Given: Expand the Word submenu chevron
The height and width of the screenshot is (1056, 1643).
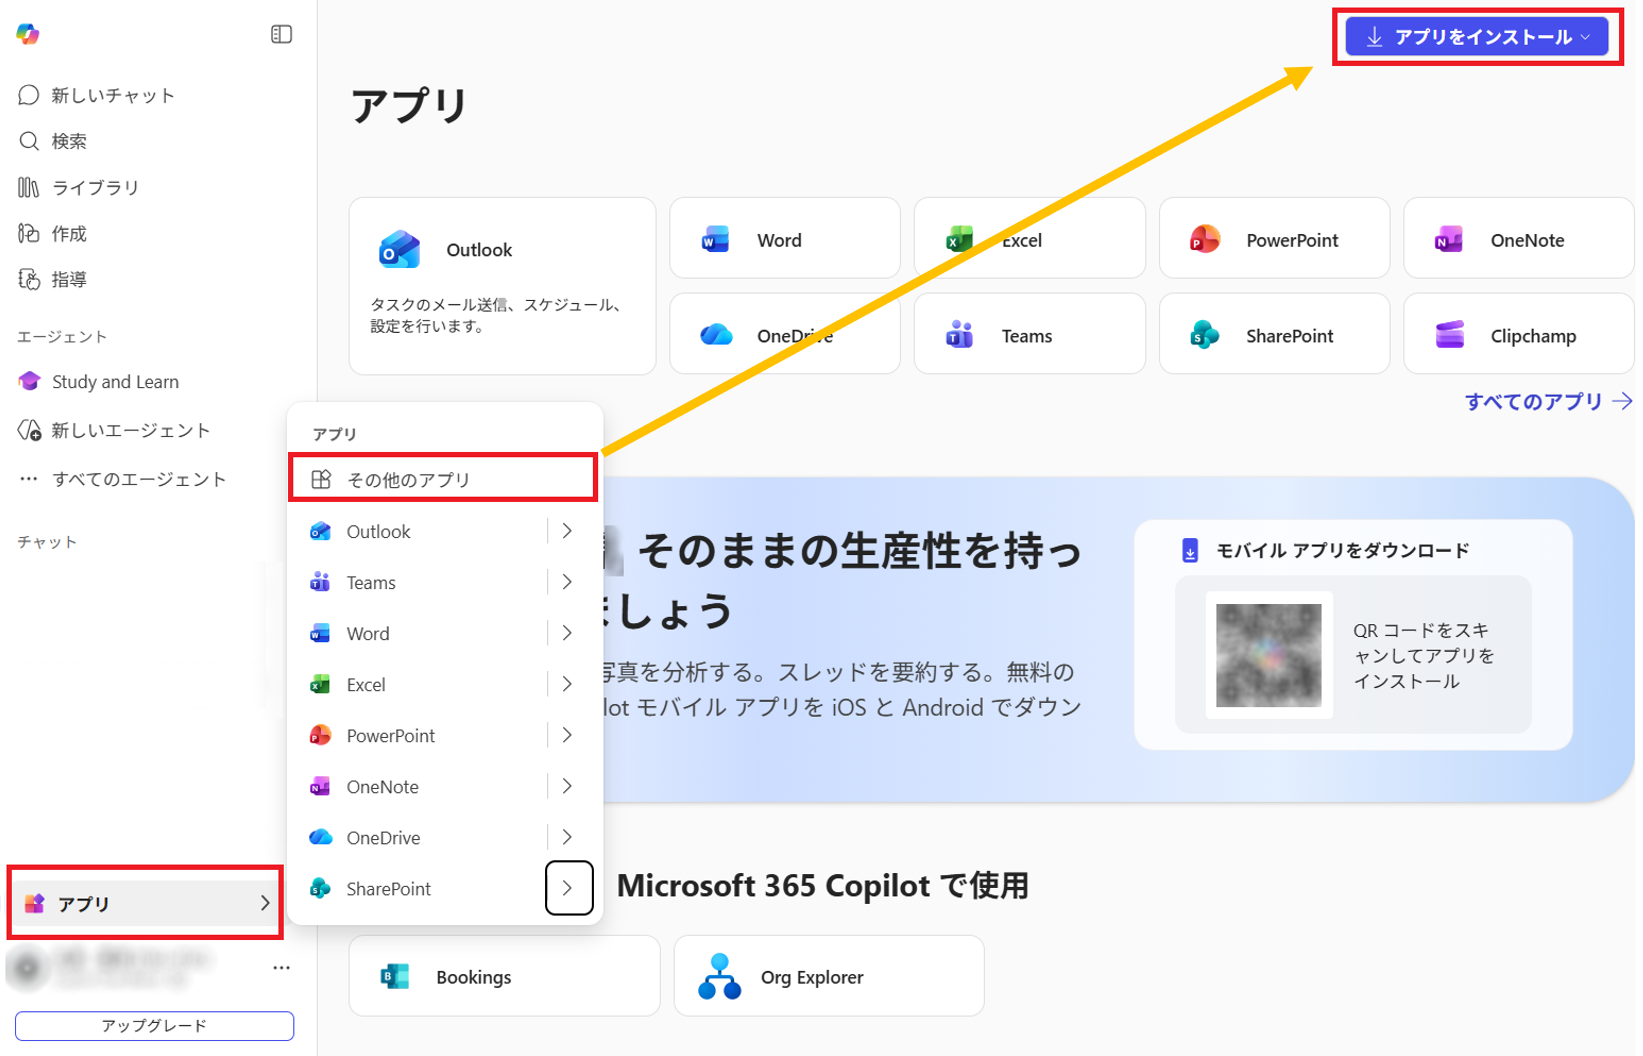Looking at the screenshot, I should click(568, 633).
